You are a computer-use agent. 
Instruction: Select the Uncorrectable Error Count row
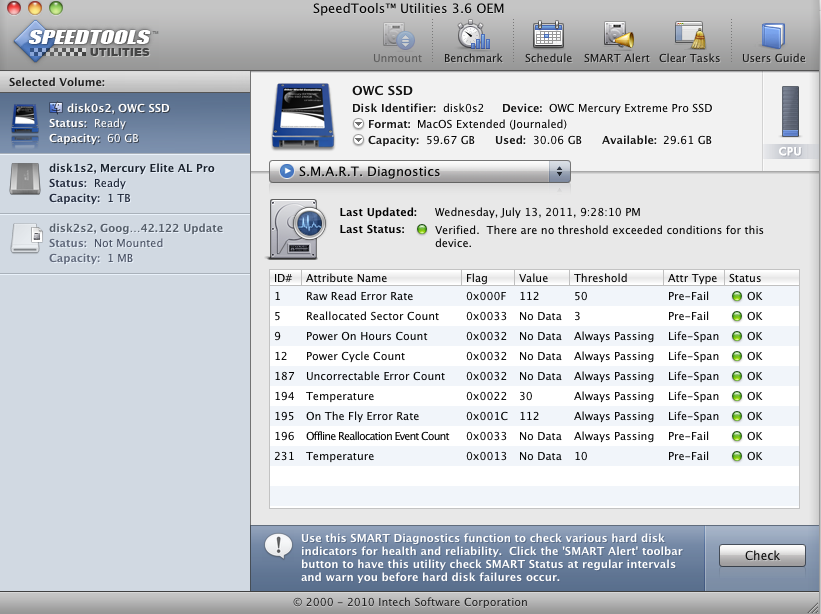[534, 376]
